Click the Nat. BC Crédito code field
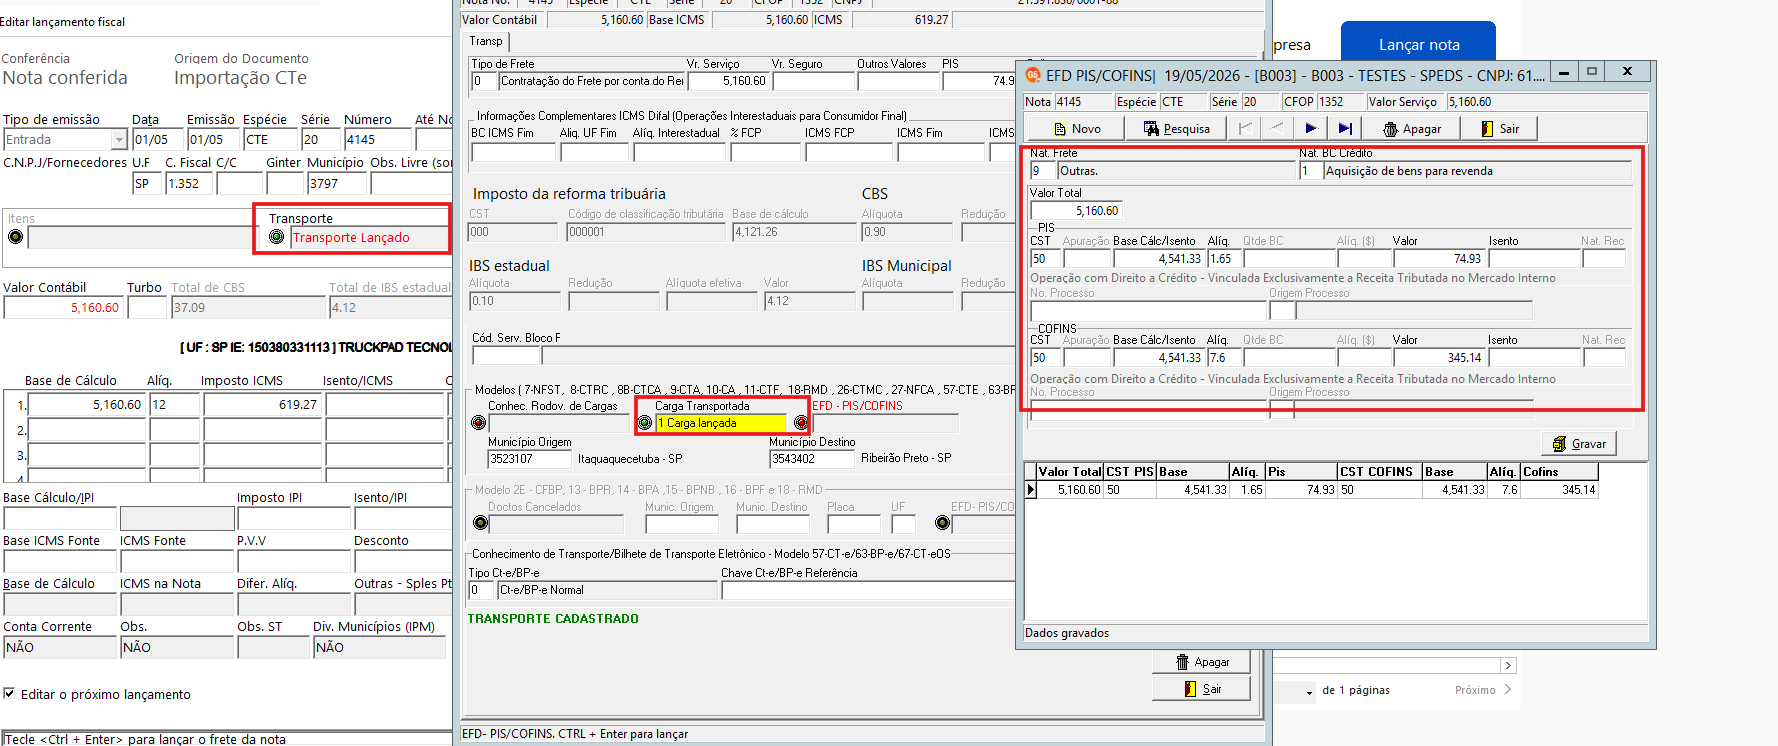This screenshot has width=1778, height=746. click(1310, 171)
